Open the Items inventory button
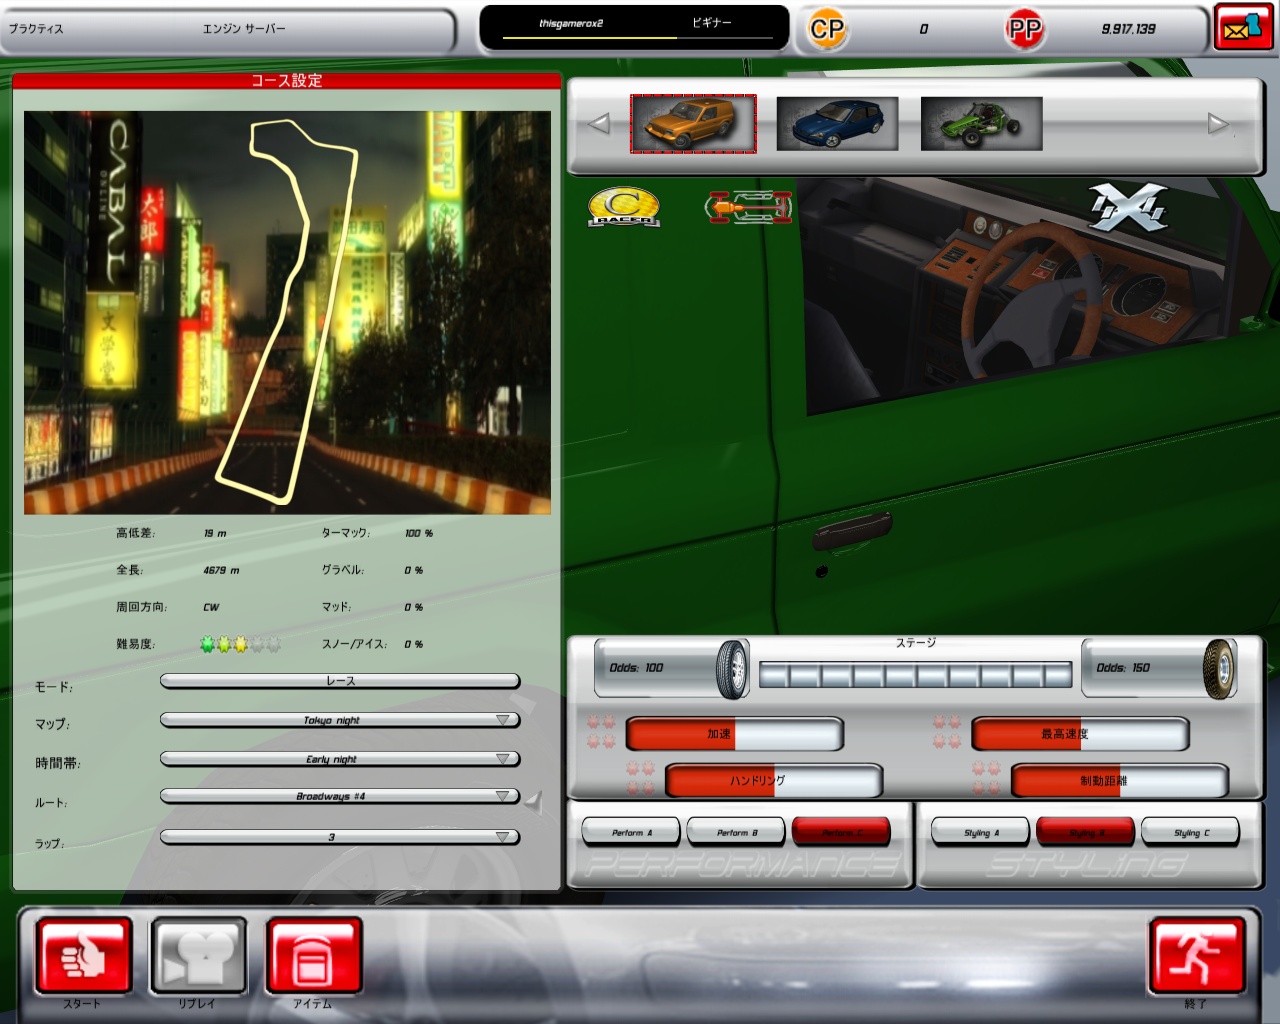The image size is (1280, 1024). click(x=313, y=956)
